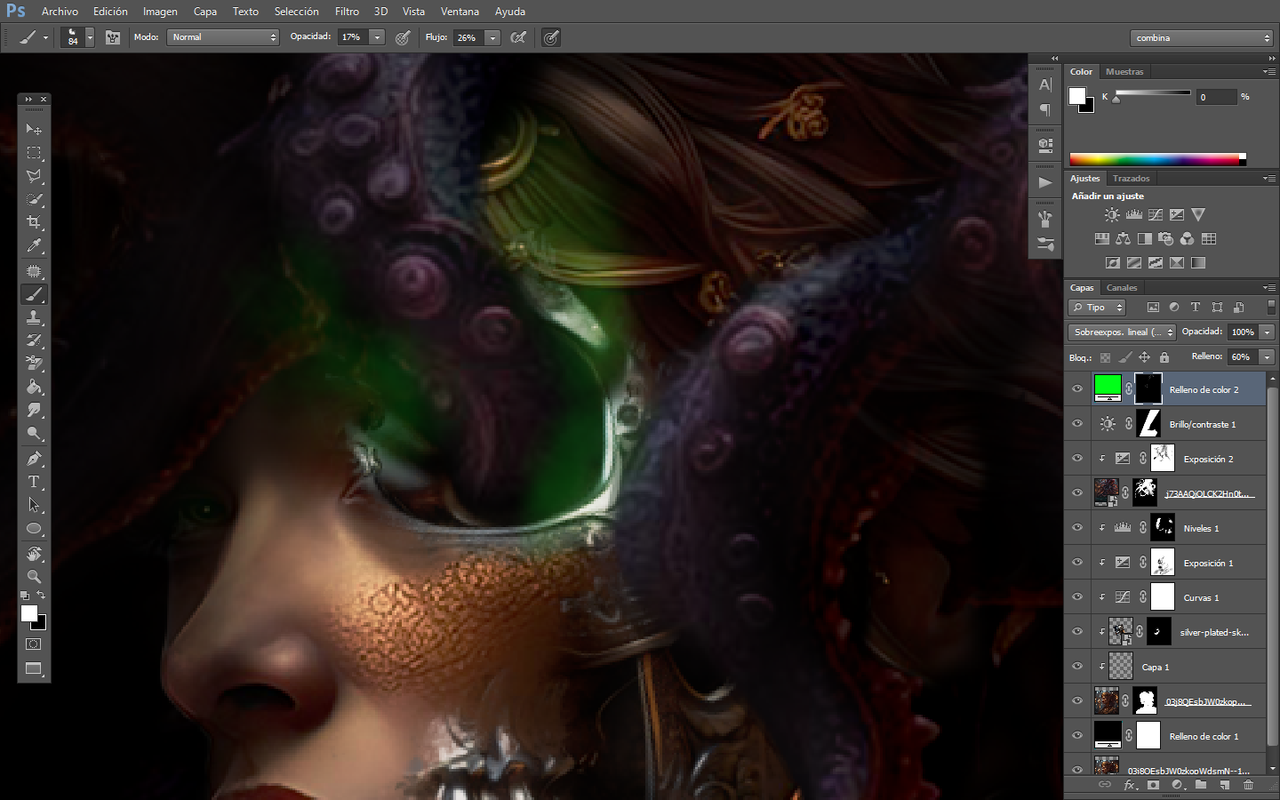Open the brush Modo dropdown
The height and width of the screenshot is (800, 1280).
tap(222, 37)
